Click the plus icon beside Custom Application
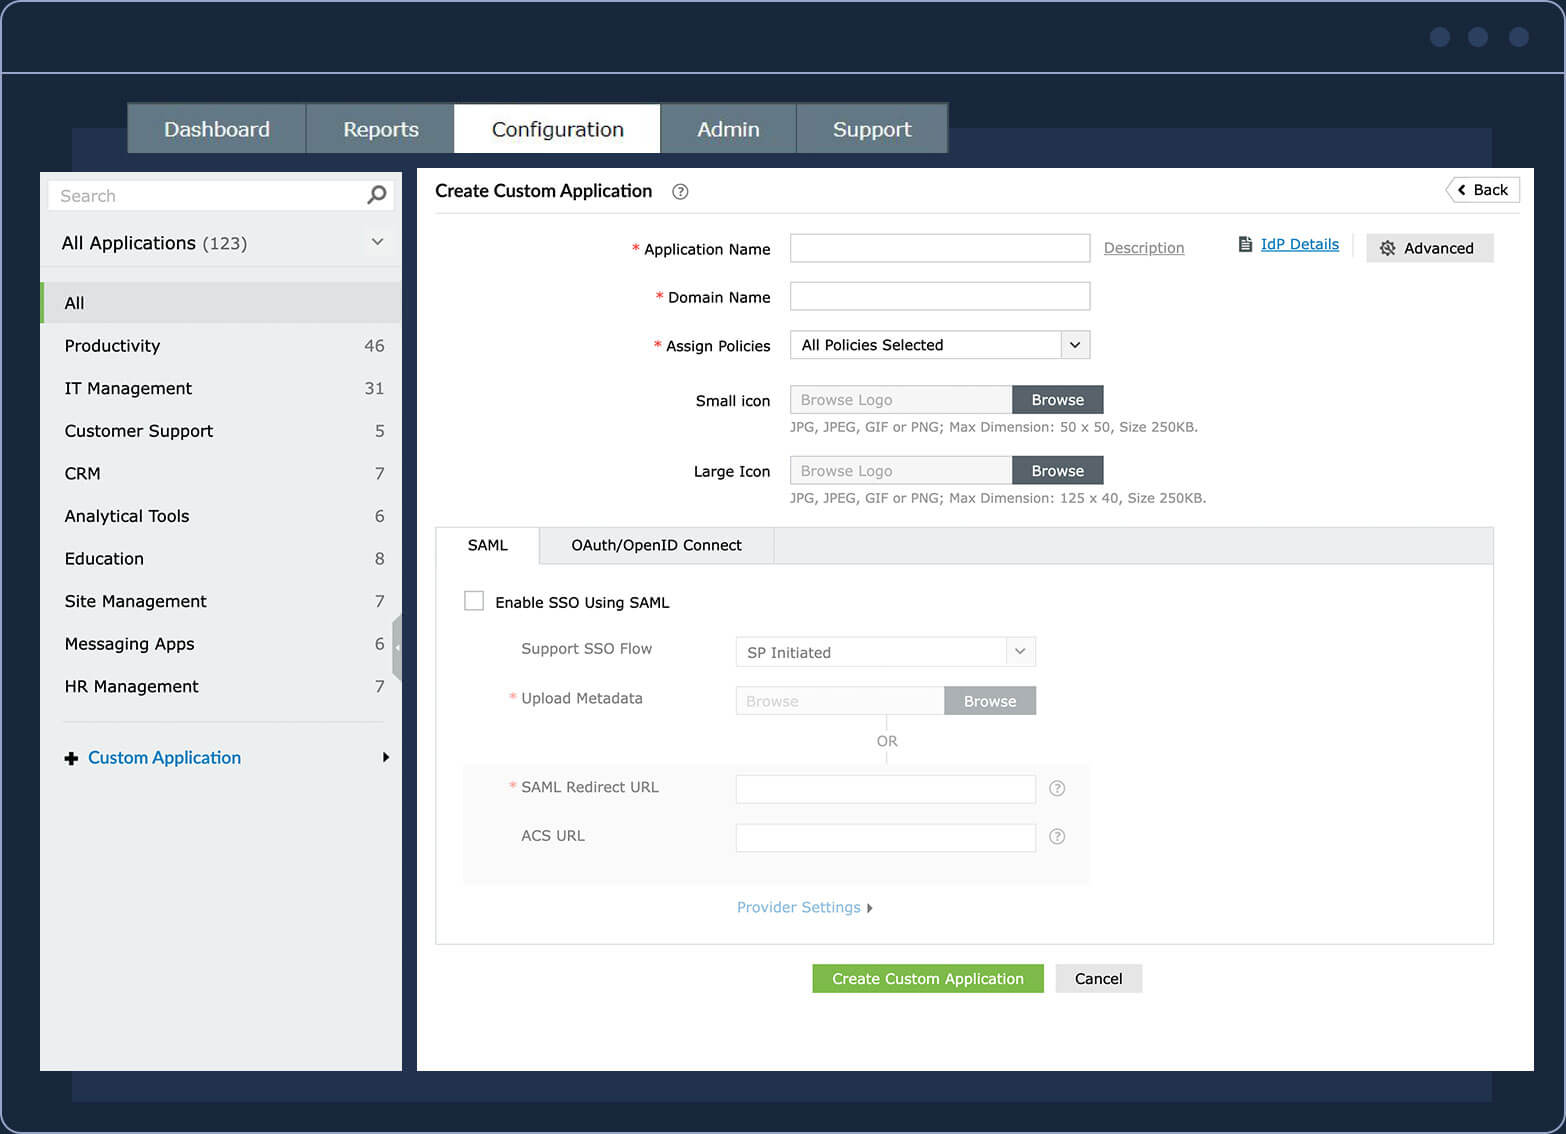The width and height of the screenshot is (1566, 1134). [x=71, y=758]
